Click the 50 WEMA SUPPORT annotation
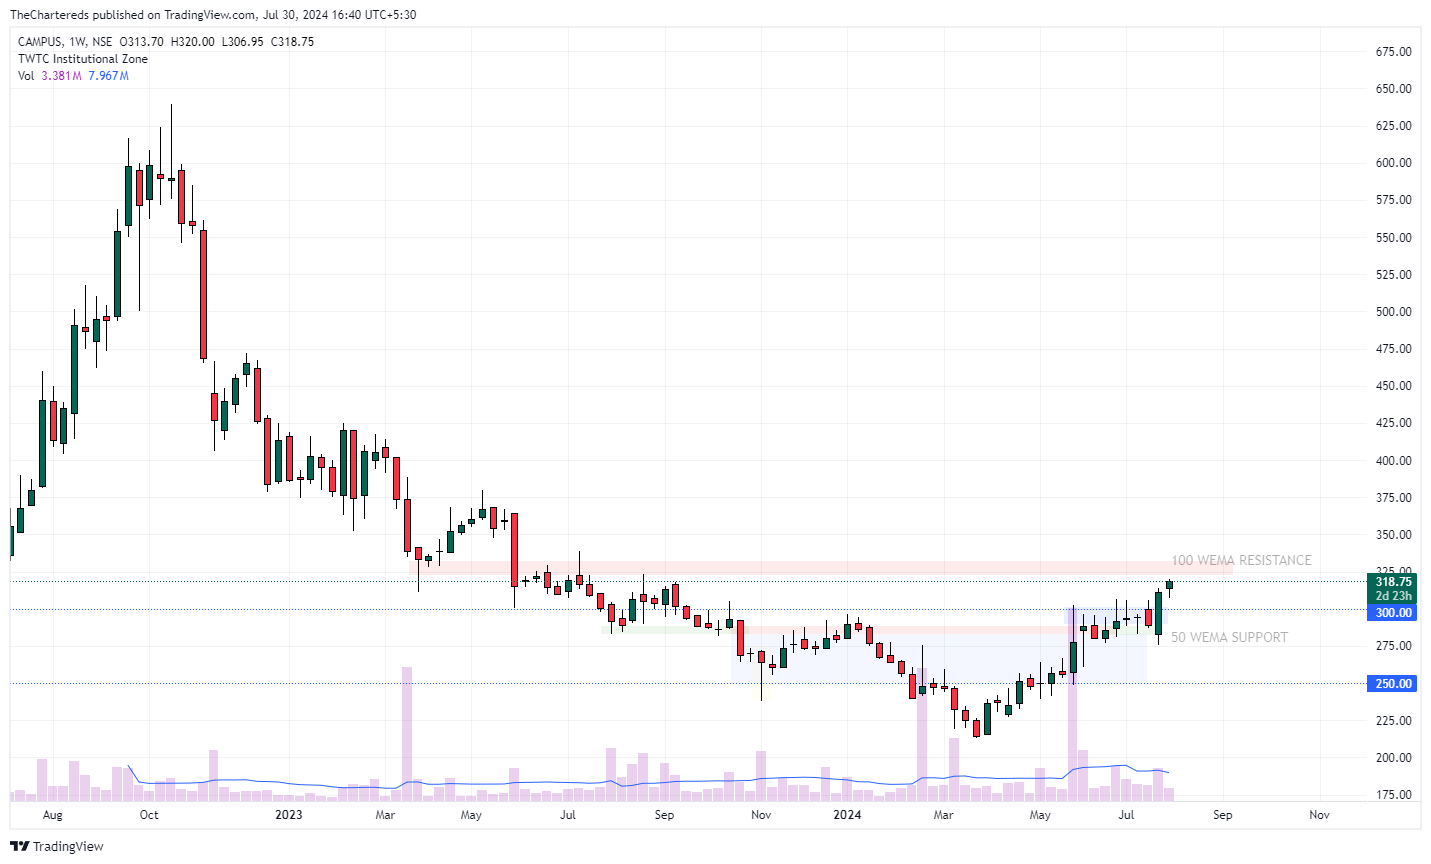 pos(1229,638)
